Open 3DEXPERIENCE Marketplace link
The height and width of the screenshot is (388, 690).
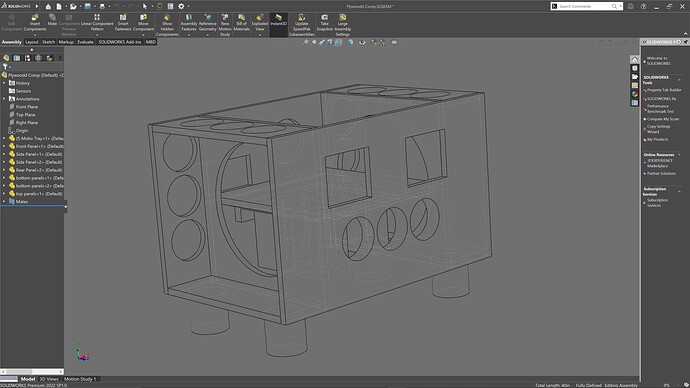pyautogui.click(x=660, y=163)
